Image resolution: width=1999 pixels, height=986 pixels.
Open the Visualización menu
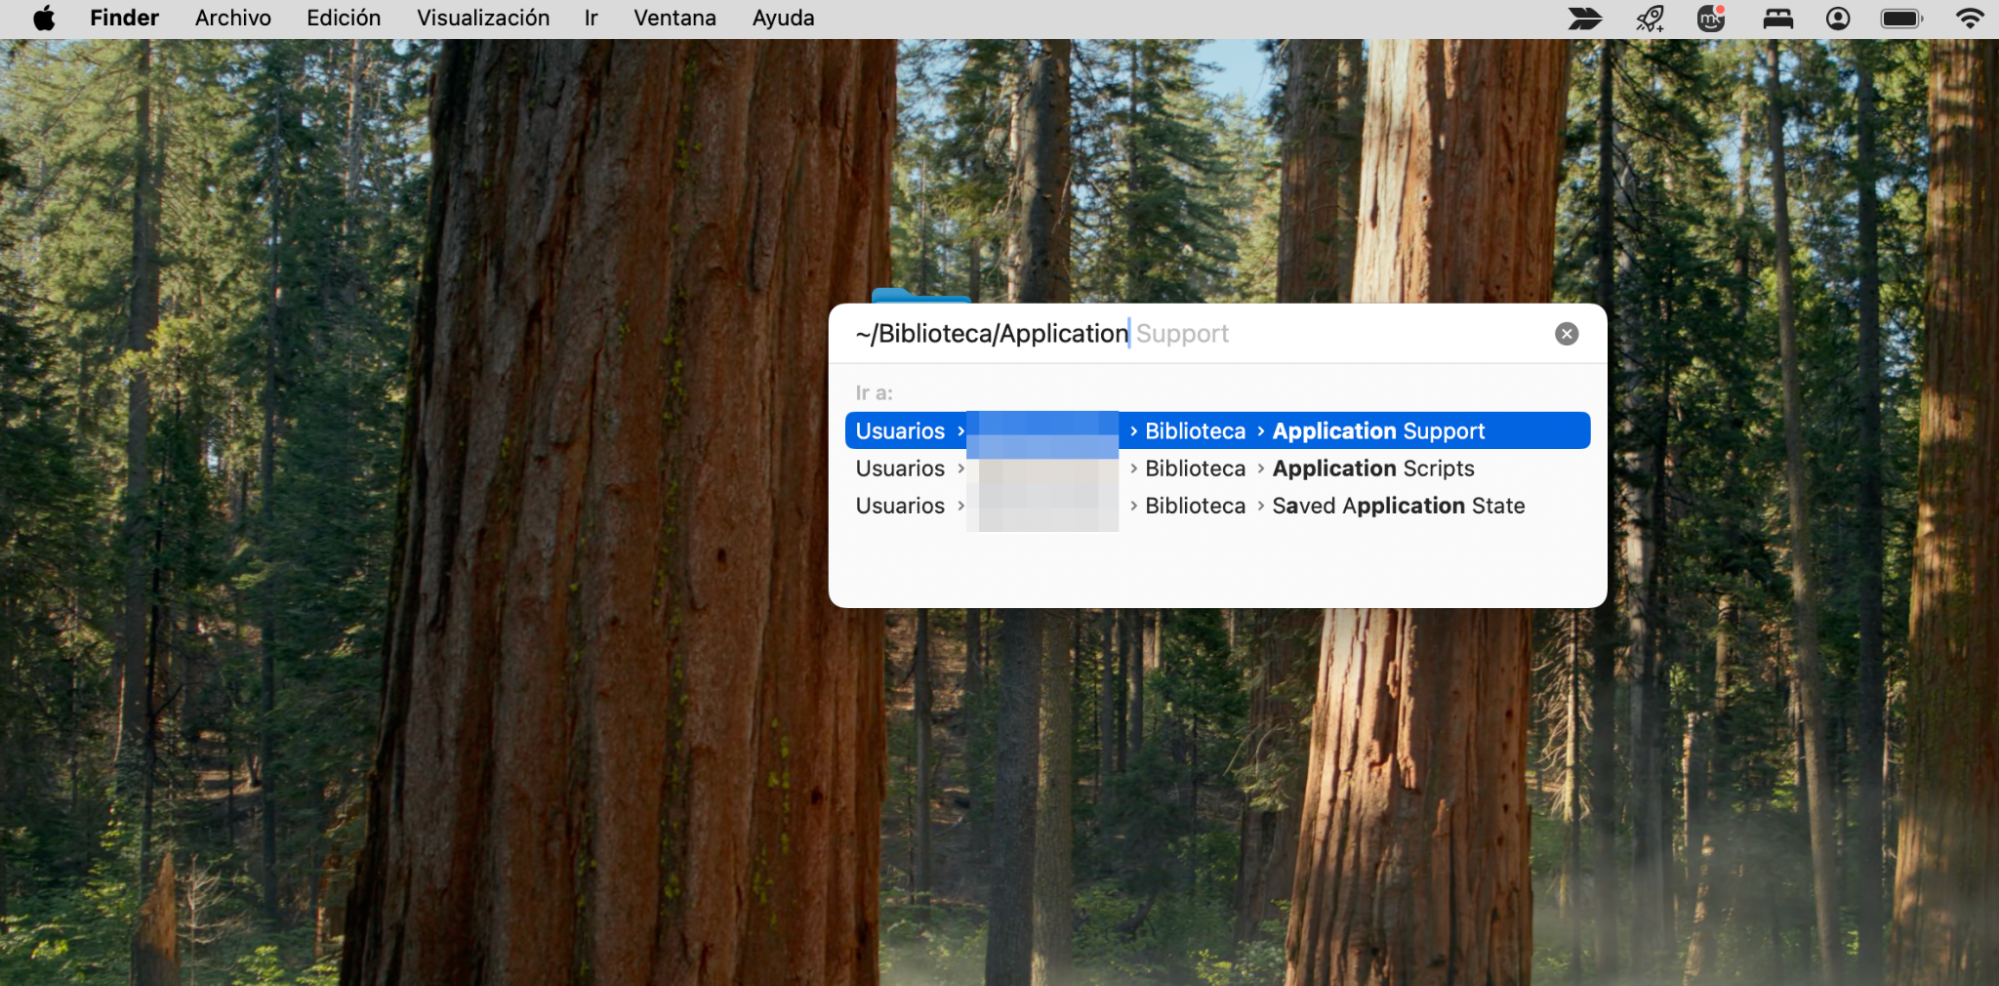(x=483, y=17)
